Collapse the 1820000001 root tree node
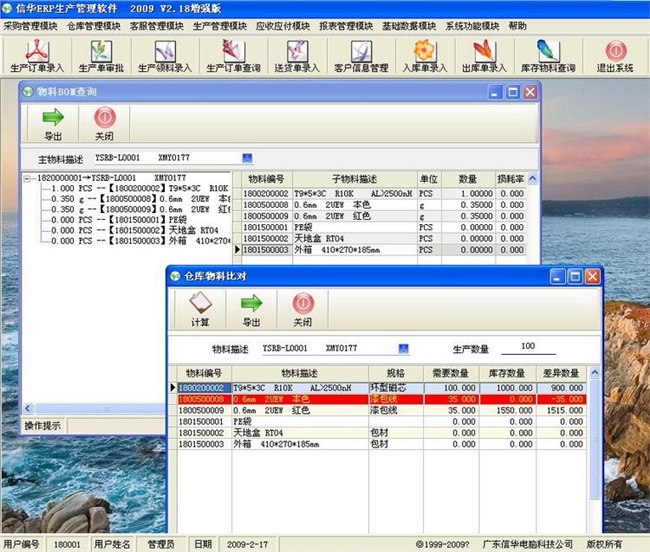The image size is (650, 552). pos(29,177)
